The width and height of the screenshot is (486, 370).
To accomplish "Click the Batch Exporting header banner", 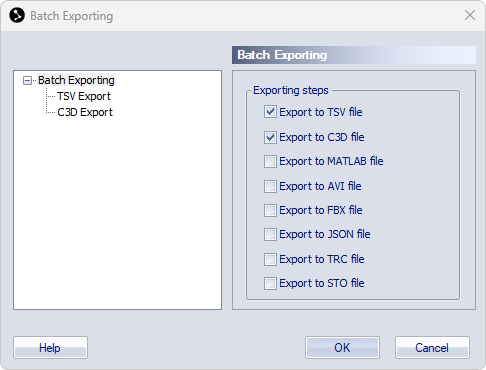I will pyautogui.click(x=354, y=55).
